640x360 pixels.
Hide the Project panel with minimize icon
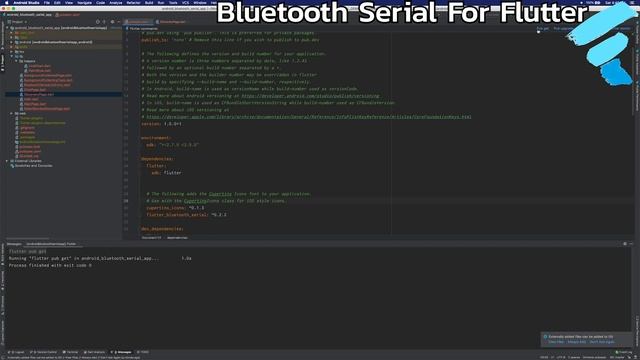coord(118,22)
